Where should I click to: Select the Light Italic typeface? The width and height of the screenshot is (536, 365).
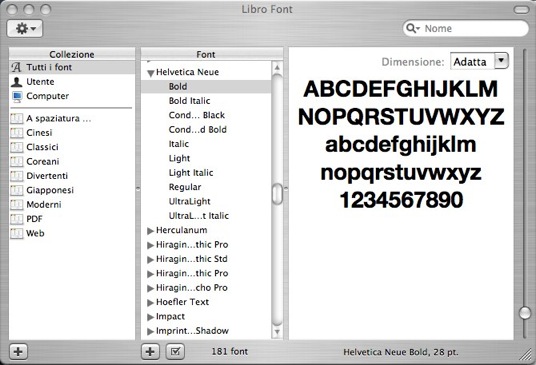click(206, 173)
